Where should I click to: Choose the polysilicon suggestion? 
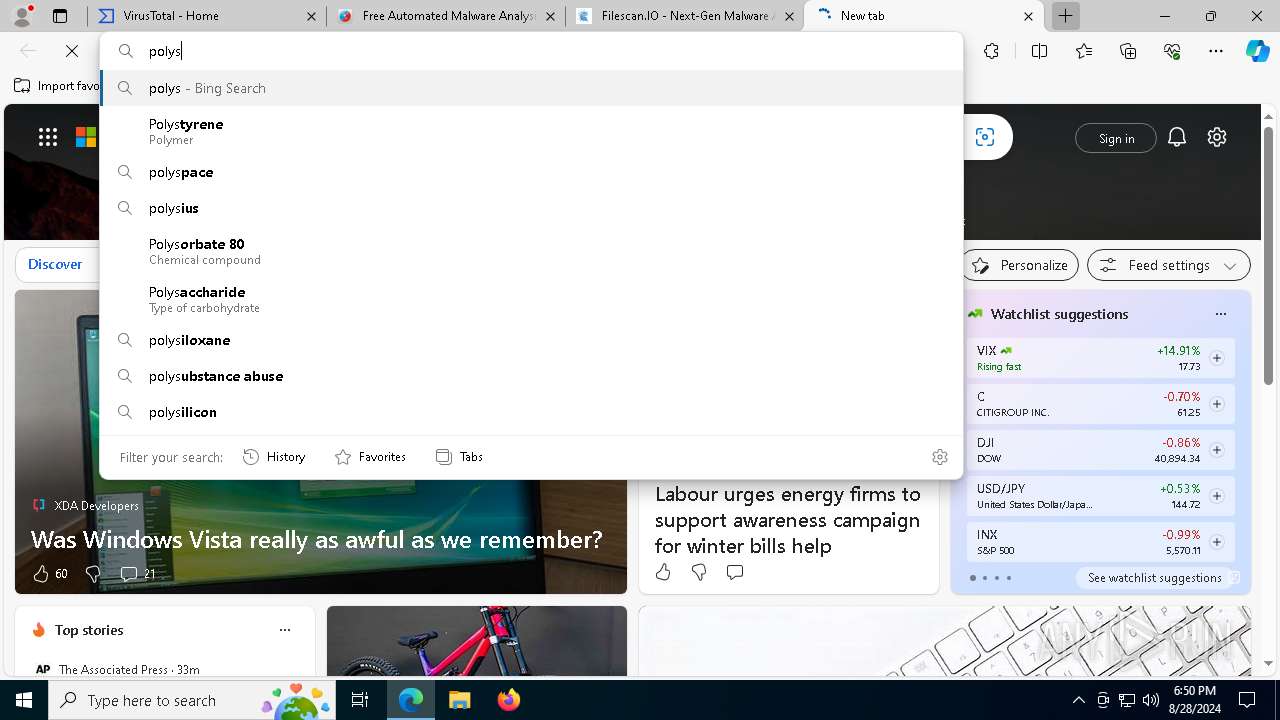click(531, 412)
